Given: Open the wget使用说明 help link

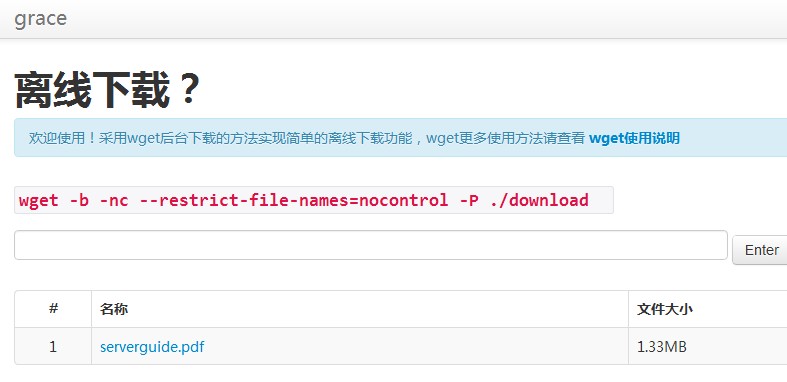Looking at the screenshot, I should pos(634,138).
